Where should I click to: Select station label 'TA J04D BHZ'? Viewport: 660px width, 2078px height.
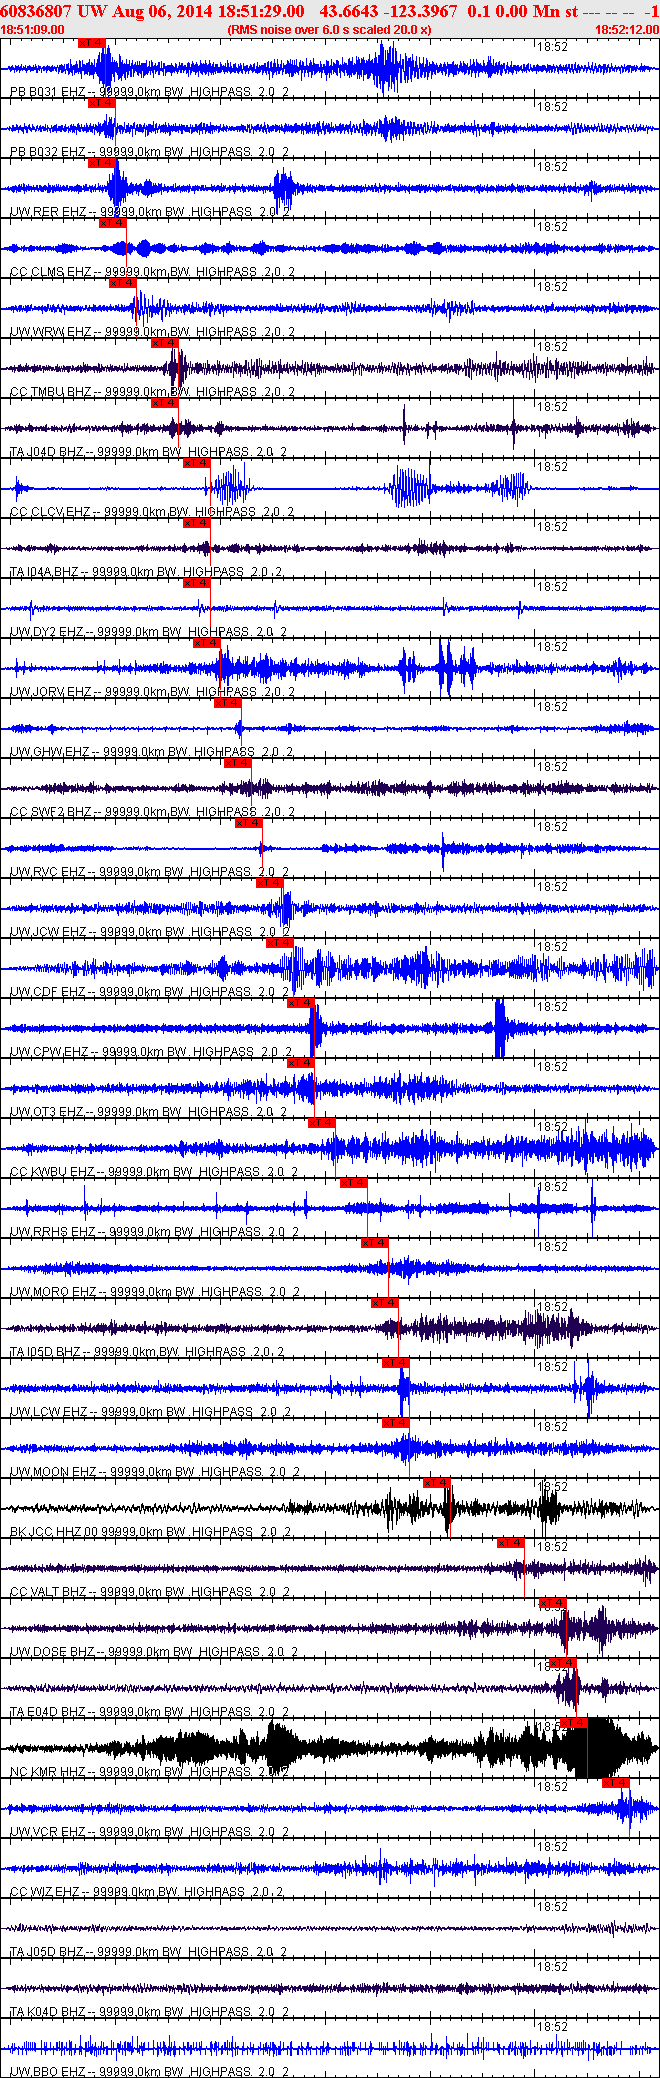47,452
